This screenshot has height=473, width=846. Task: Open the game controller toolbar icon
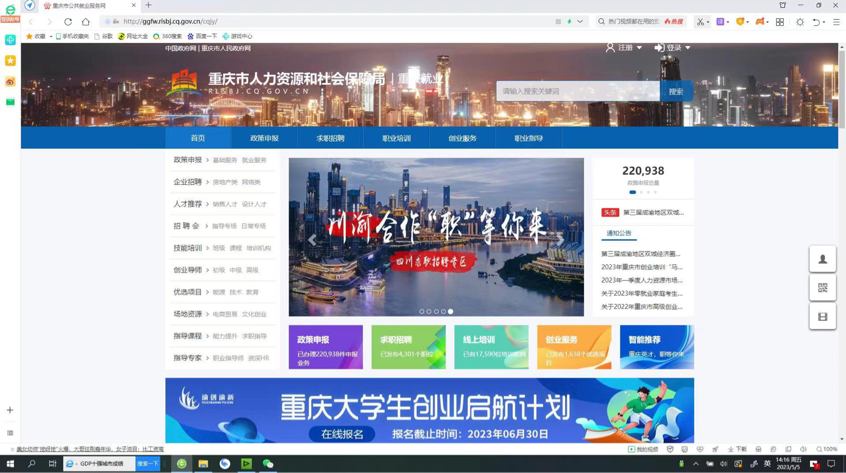tap(760, 22)
